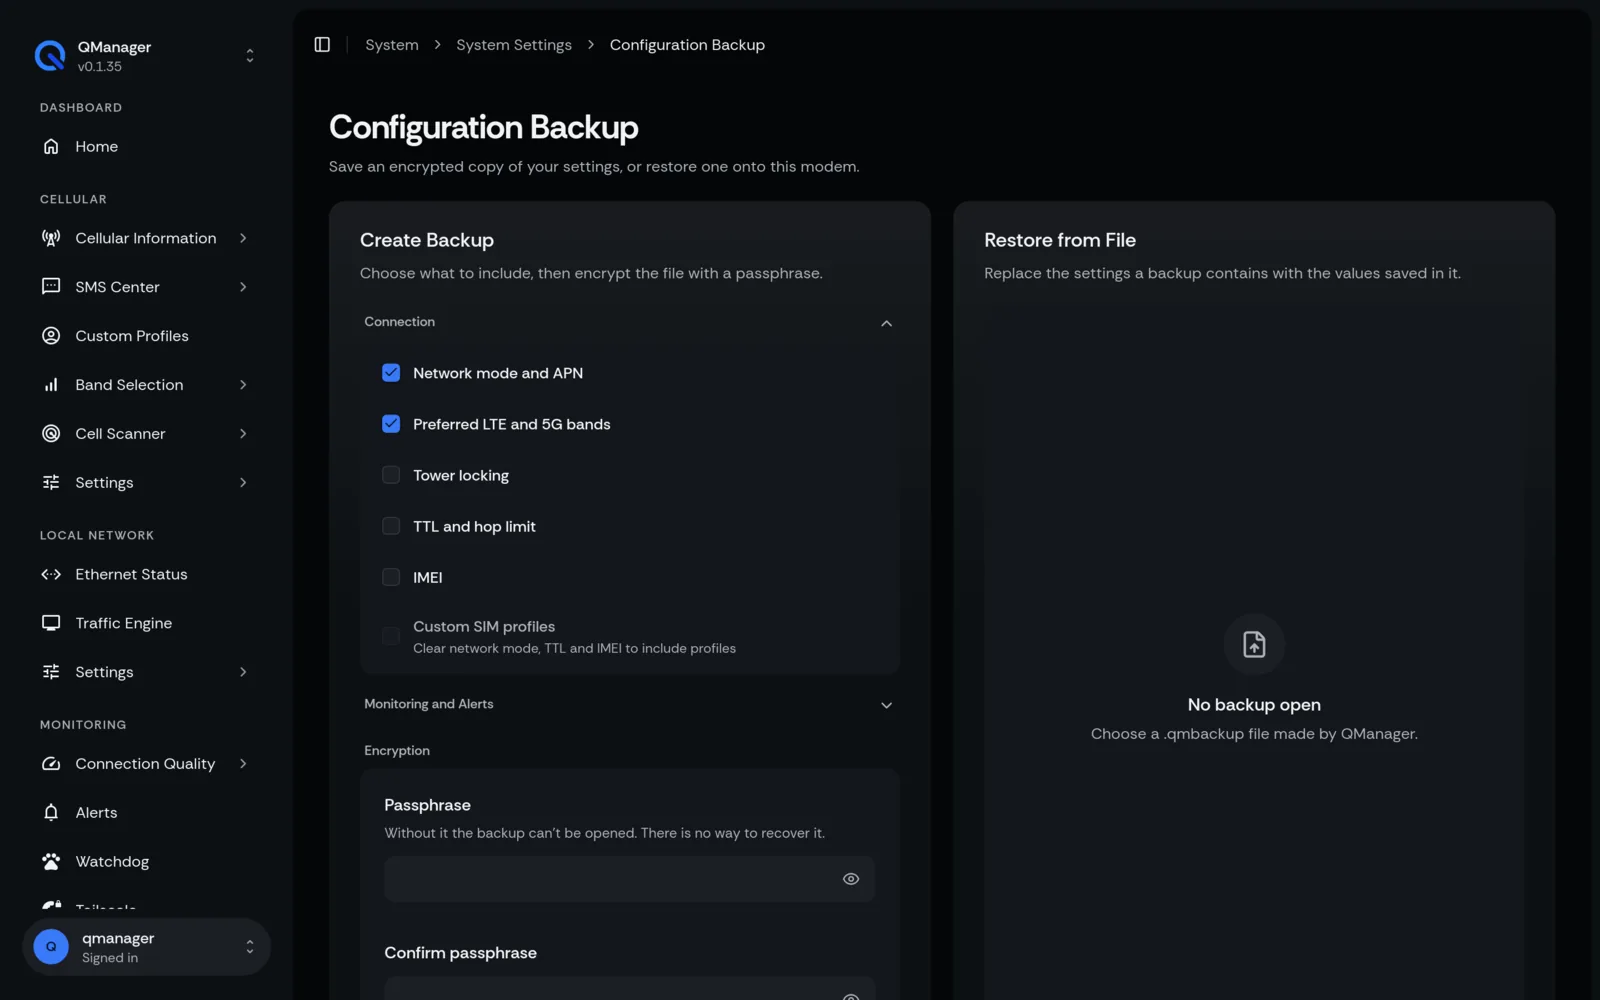Open the QManager version switcher

click(250, 56)
